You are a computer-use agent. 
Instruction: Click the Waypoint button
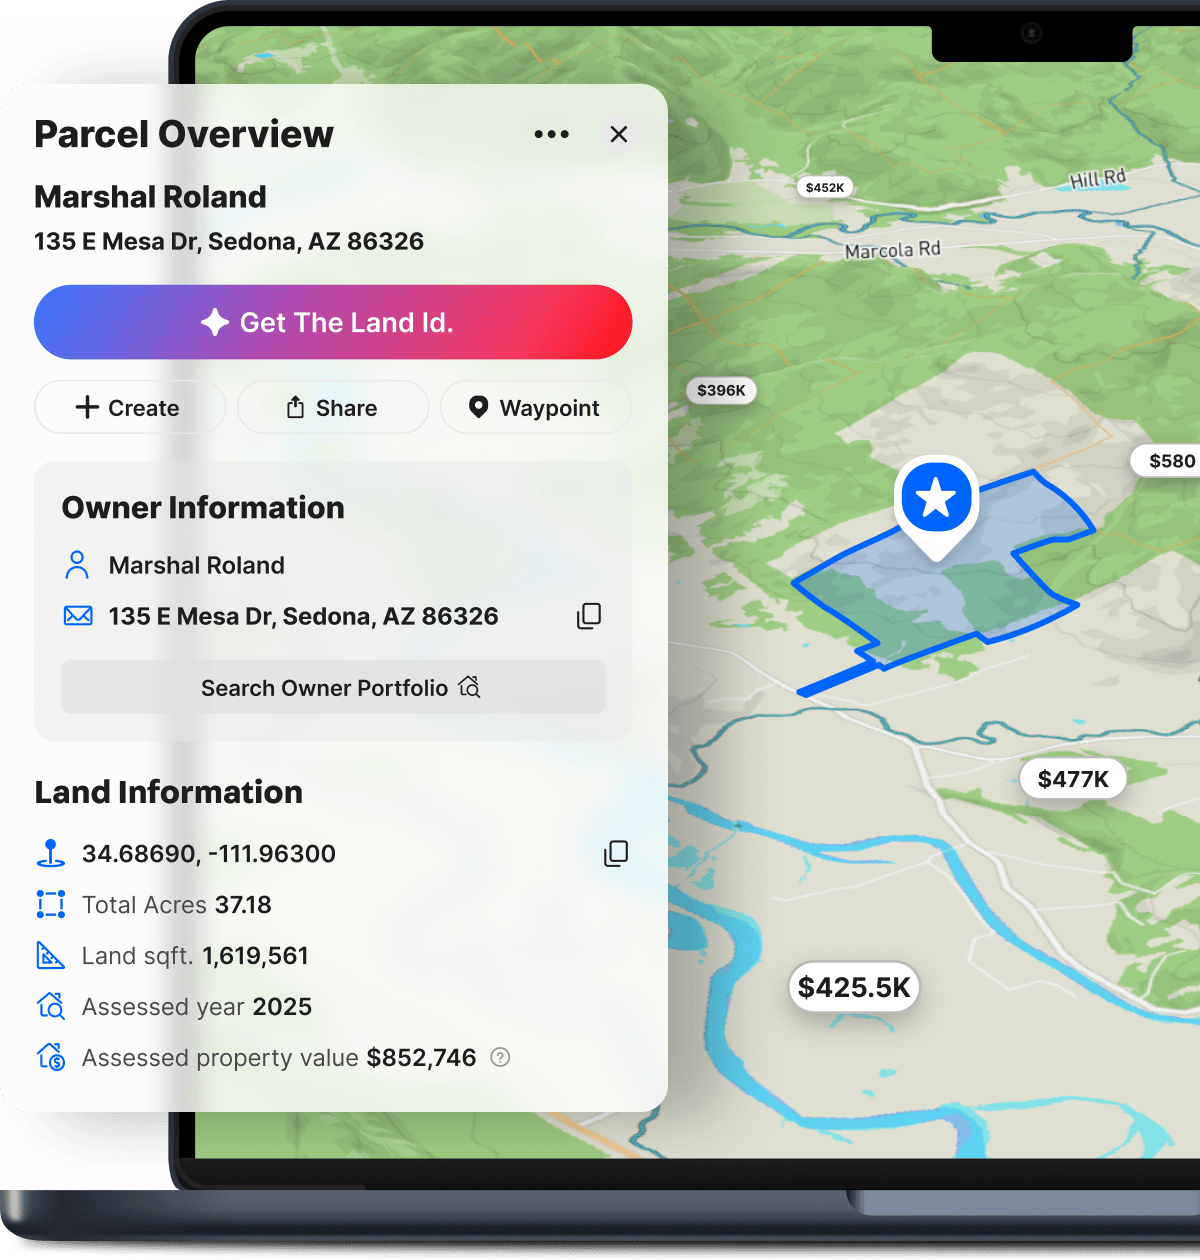(536, 407)
